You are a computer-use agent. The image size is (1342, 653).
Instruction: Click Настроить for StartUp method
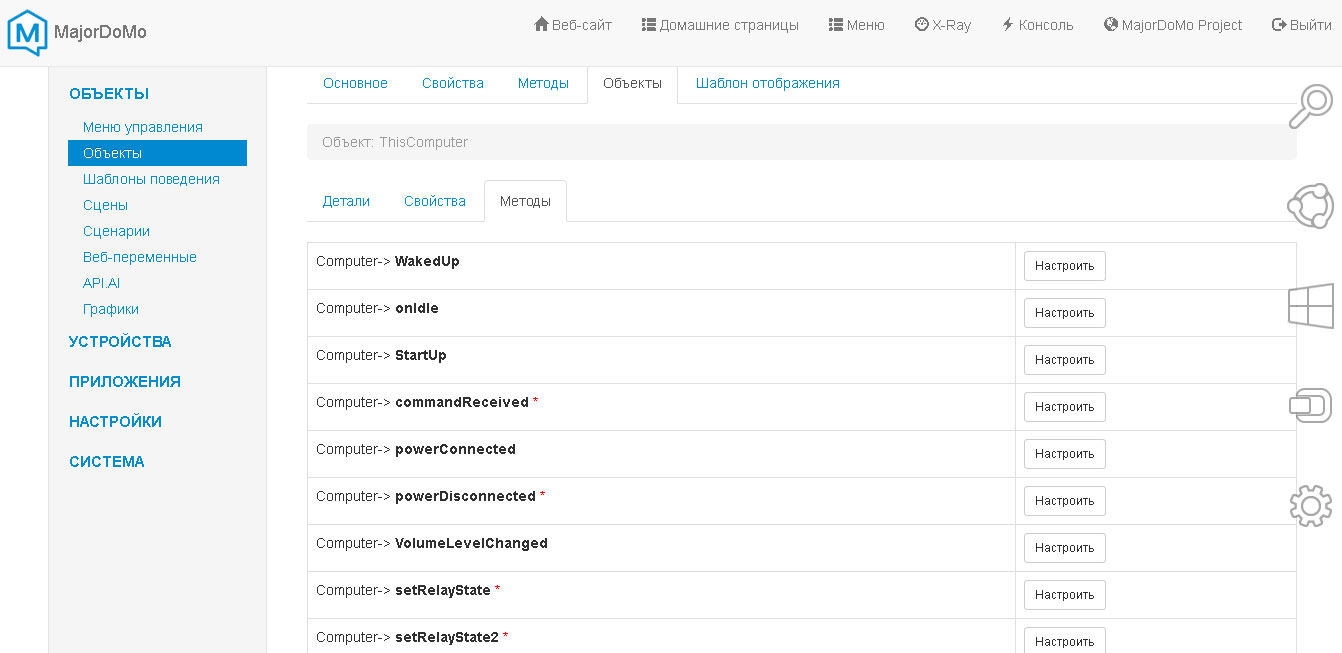tap(1065, 360)
